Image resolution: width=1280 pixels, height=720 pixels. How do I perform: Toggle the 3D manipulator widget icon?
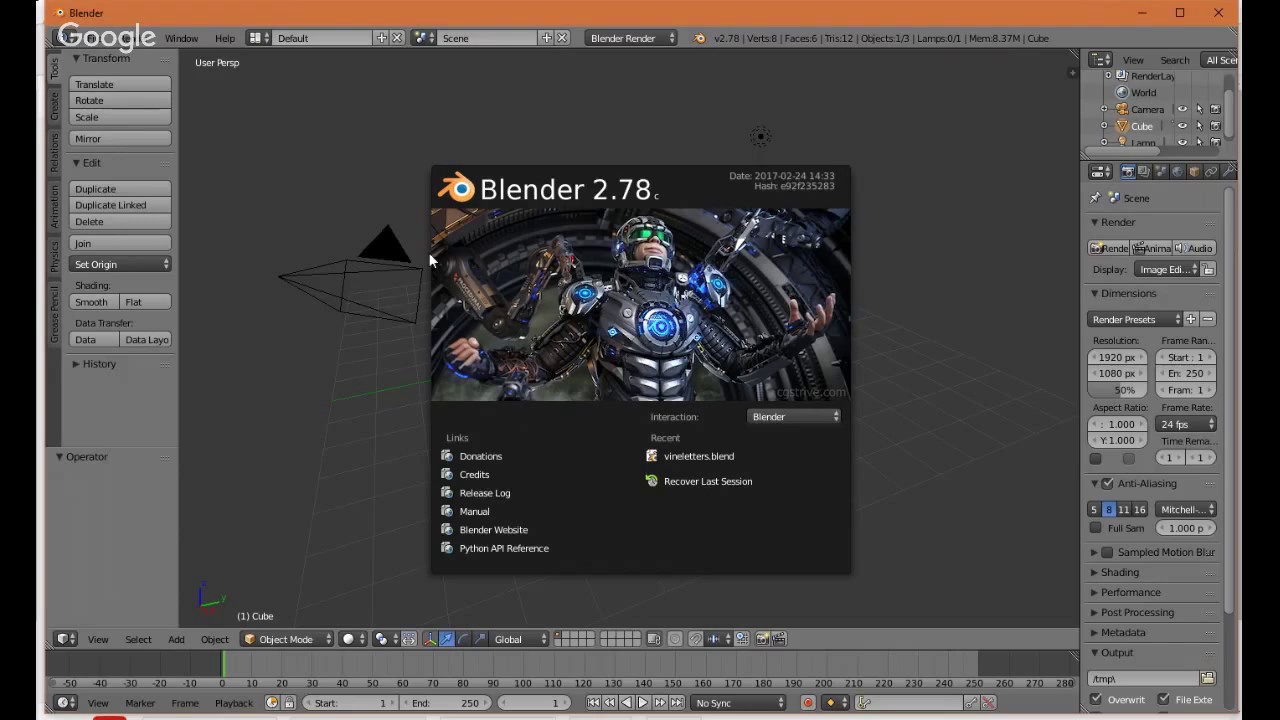[430, 639]
